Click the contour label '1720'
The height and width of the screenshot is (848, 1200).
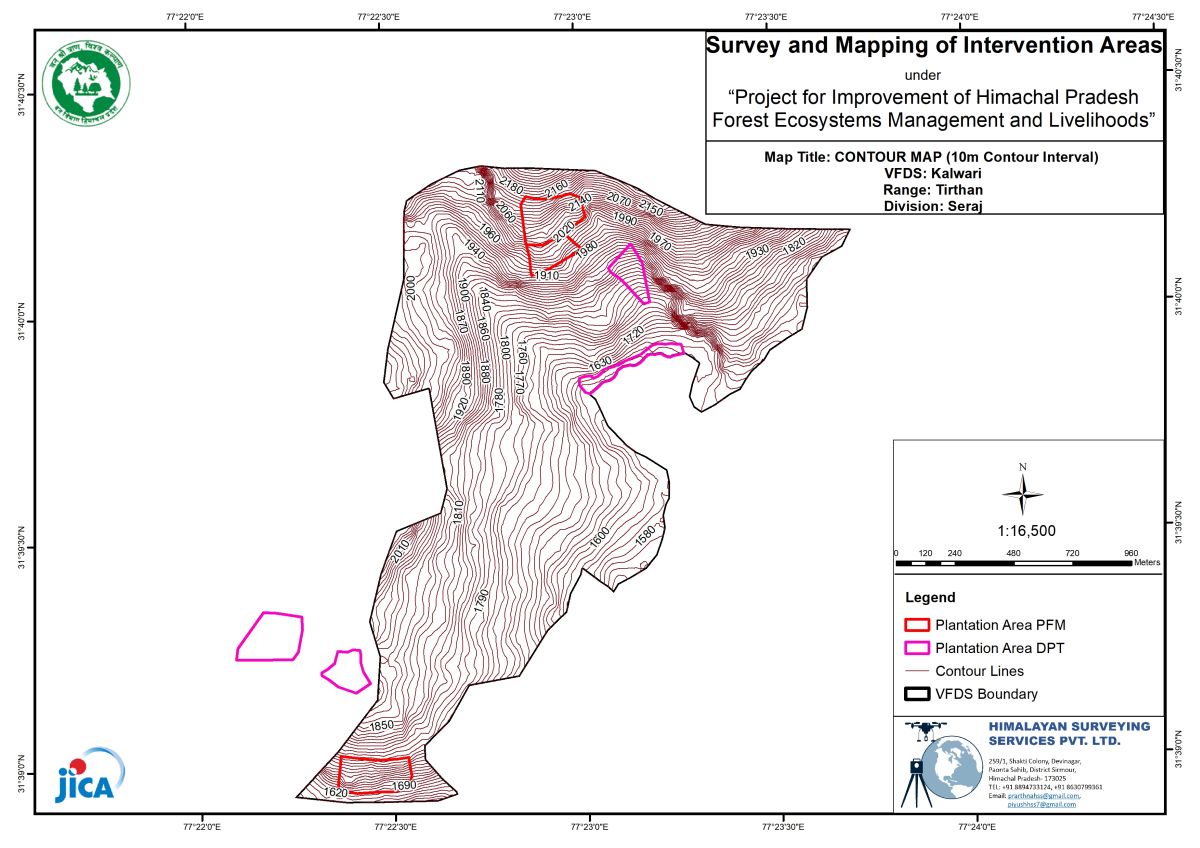click(x=634, y=335)
